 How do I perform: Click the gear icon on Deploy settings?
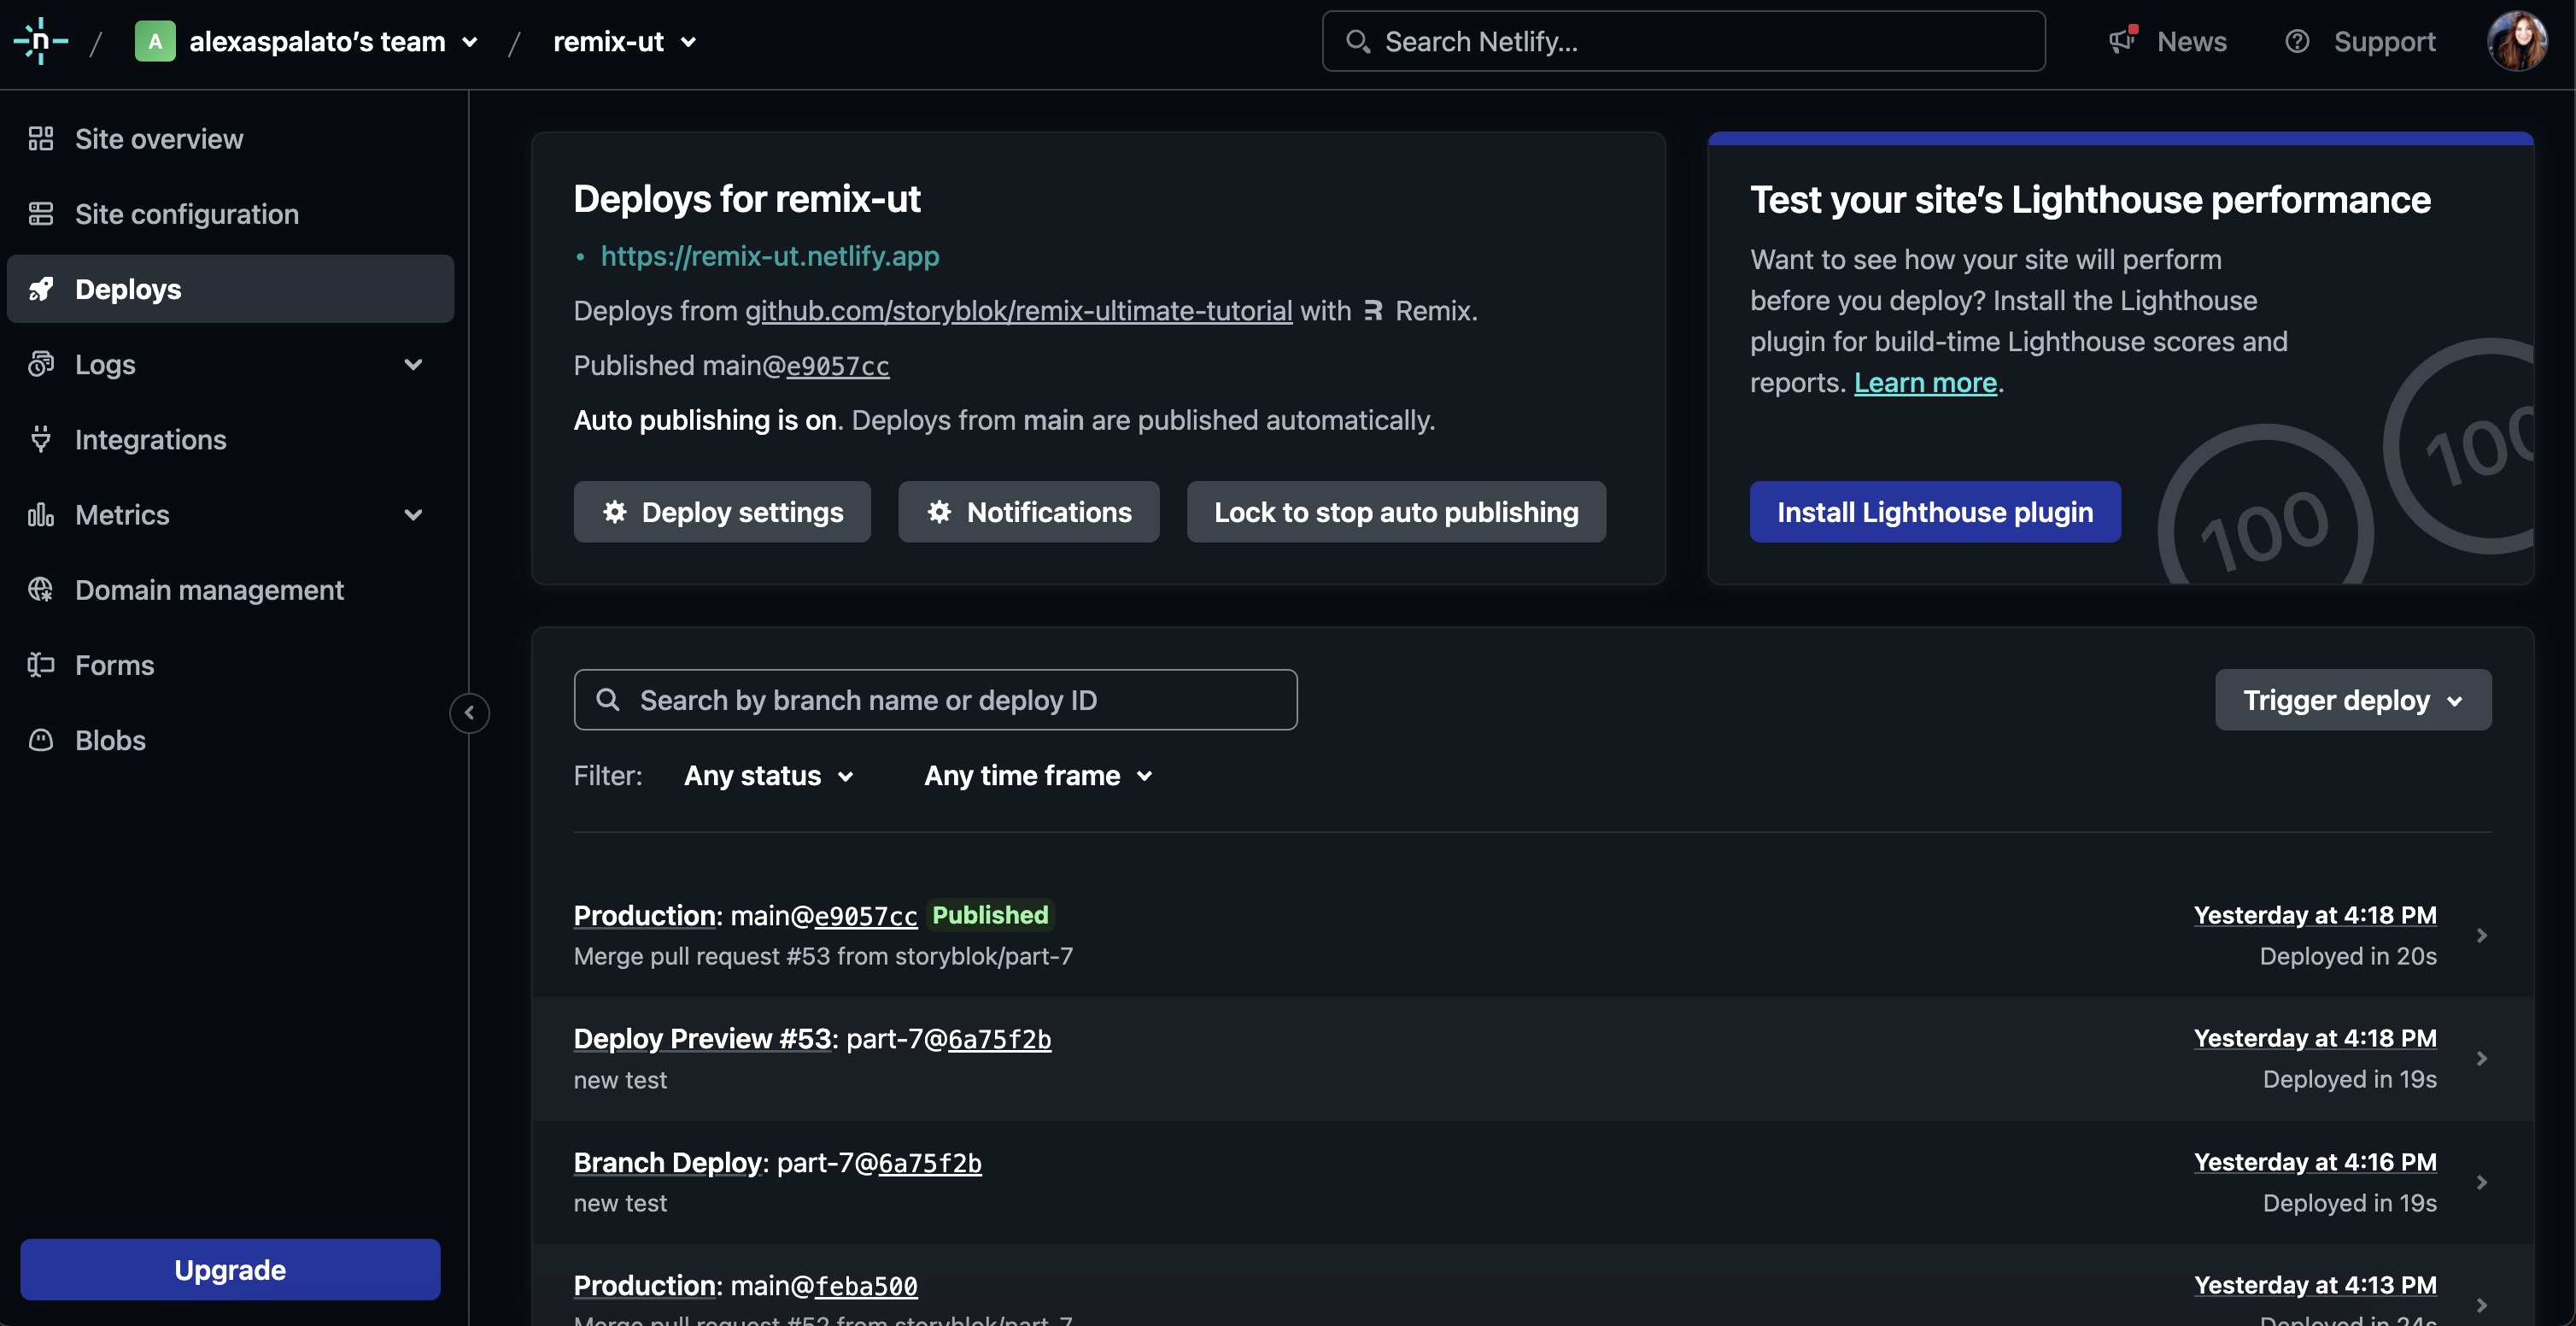pos(615,512)
